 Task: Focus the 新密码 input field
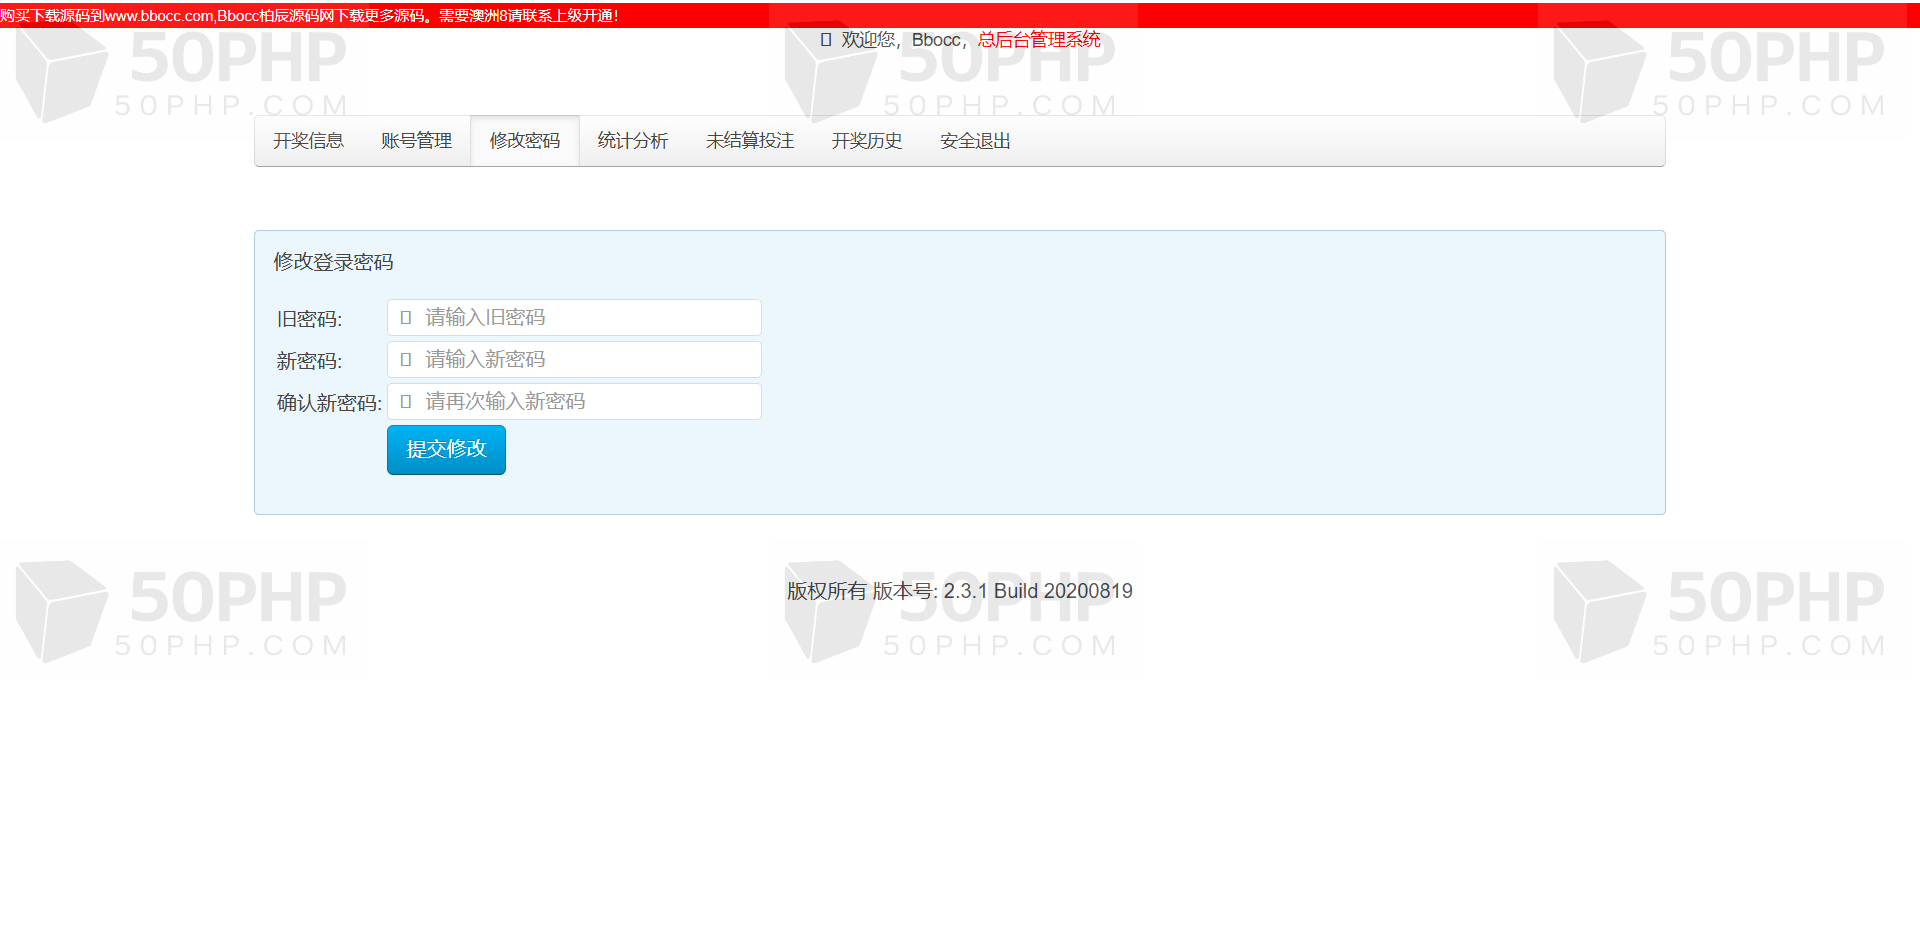(x=574, y=360)
